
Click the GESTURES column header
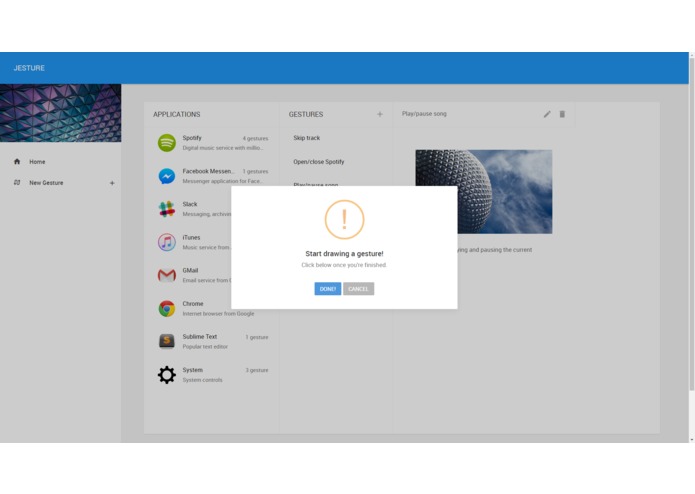pyautogui.click(x=306, y=114)
